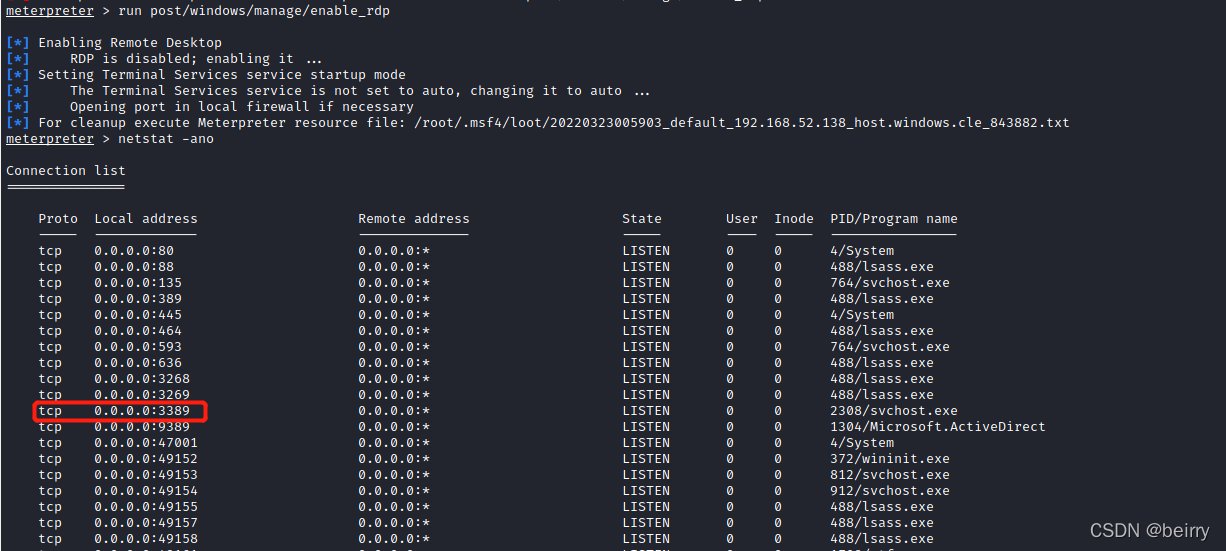Select local address 0.0.0.0:389
1226x551 pixels.
pyautogui.click(x=138, y=298)
